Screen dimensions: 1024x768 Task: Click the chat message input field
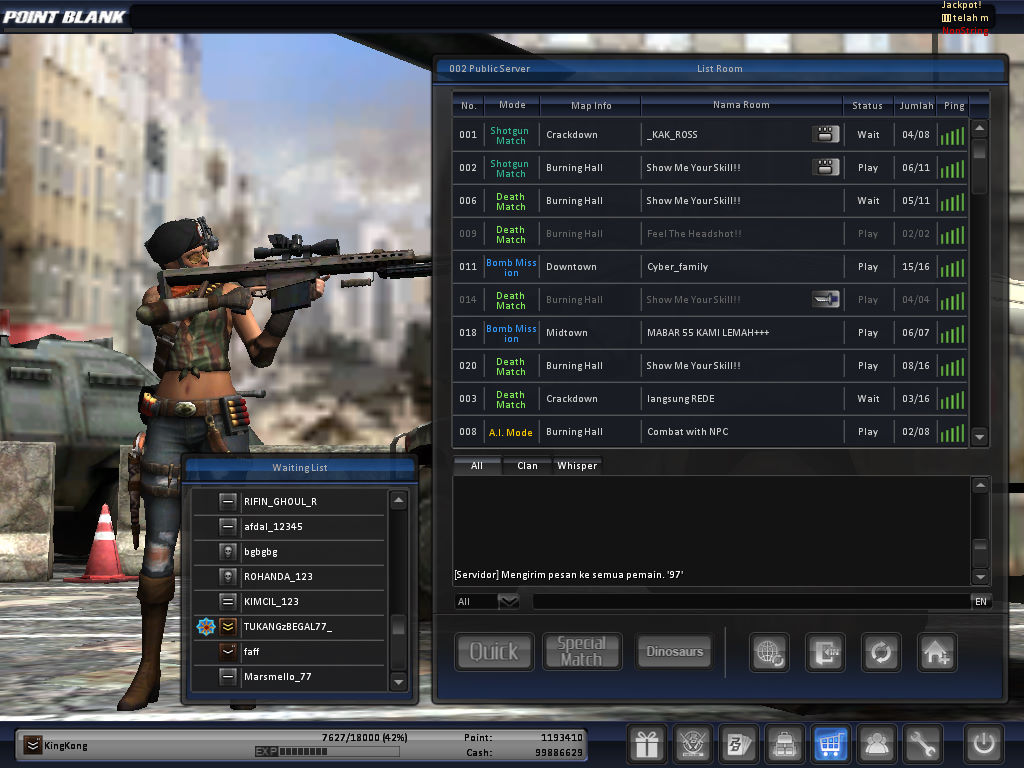pyautogui.click(x=751, y=601)
